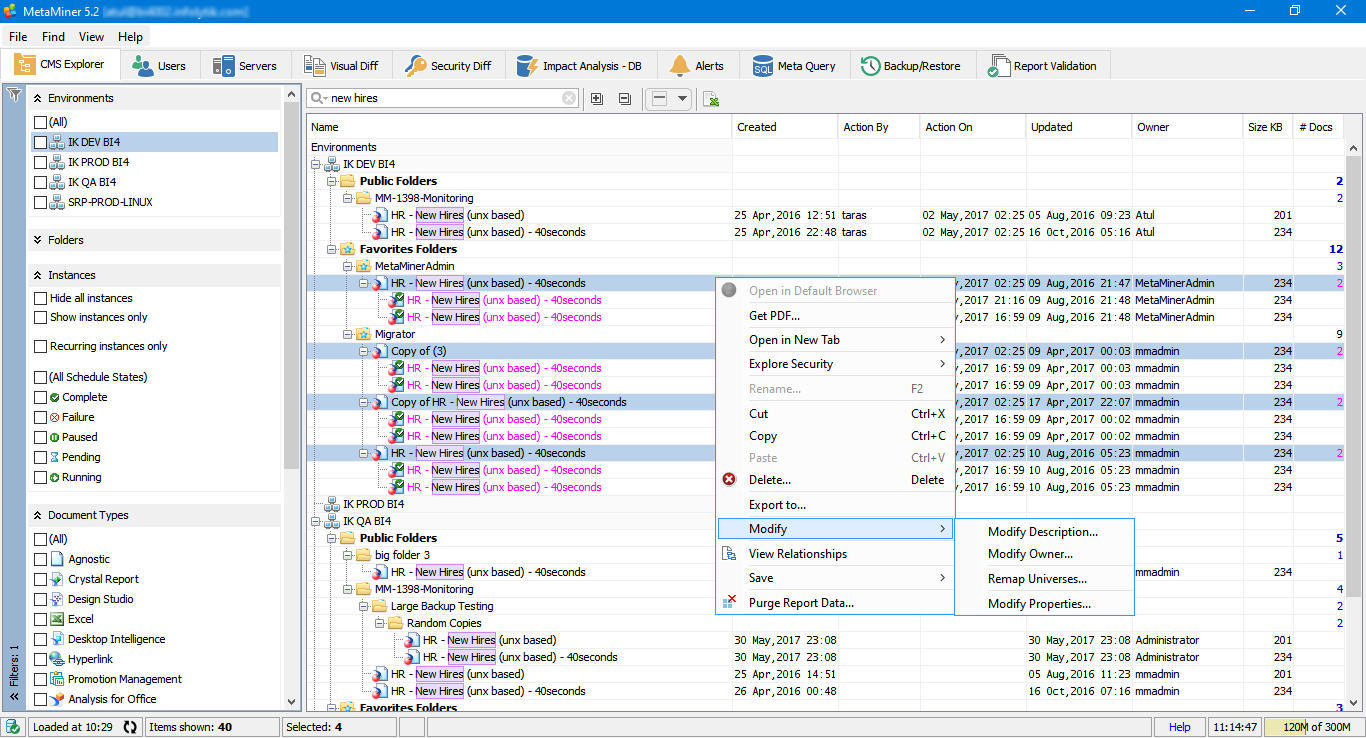Image resolution: width=1366 pixels, height=738 pixels.
Task: Click the expand all tree nodes icon
Action: point(597,98)
